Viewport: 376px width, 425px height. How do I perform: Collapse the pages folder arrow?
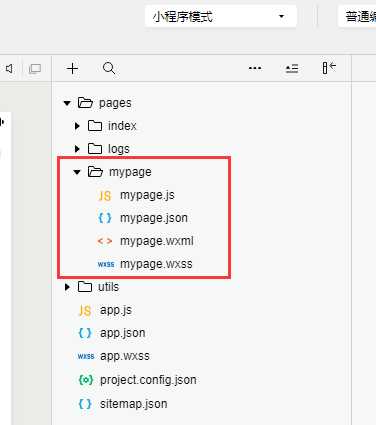[67, 103]
